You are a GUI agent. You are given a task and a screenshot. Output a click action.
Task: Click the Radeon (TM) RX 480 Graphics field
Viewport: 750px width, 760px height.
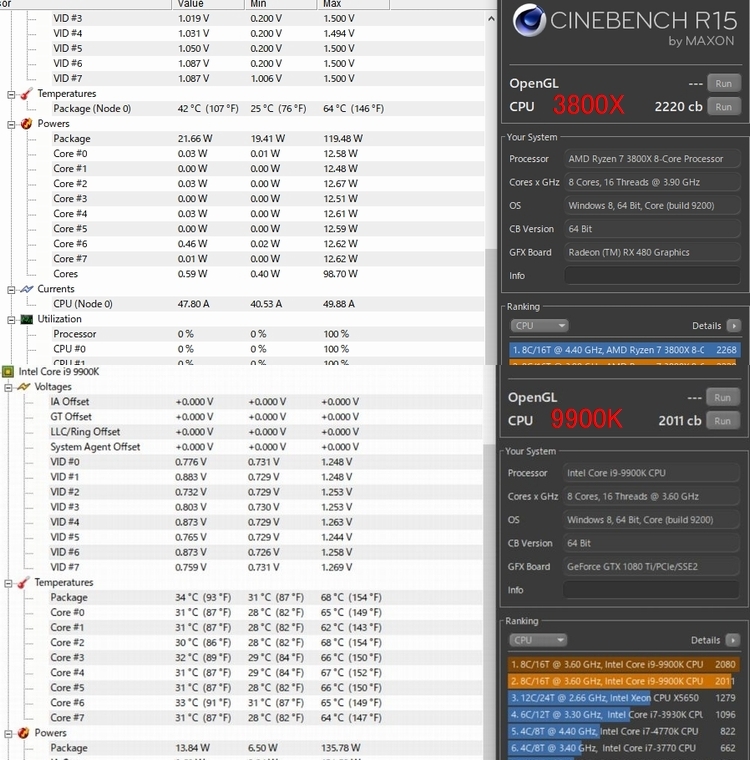[652, 252]
